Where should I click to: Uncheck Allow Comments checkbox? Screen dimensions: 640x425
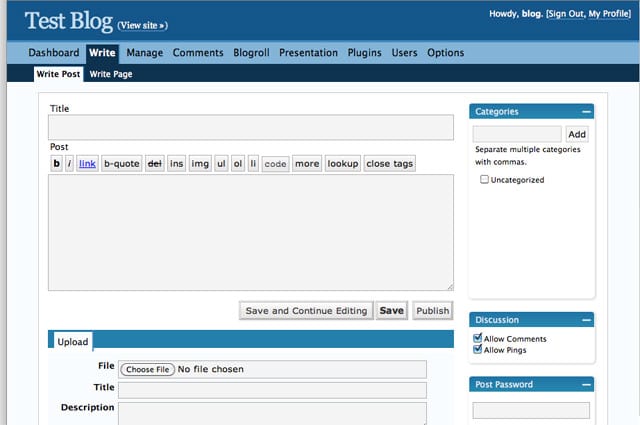[x=478, y=339]
